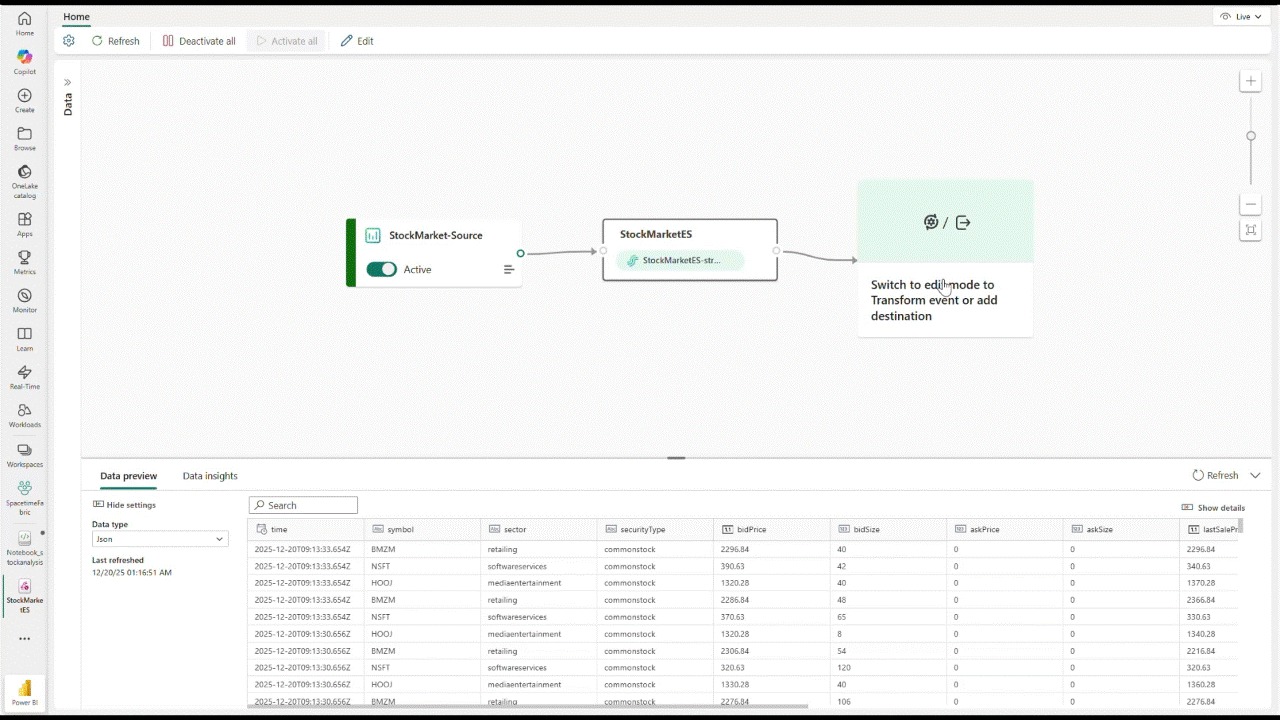Click the fit-to-view icon on the canvas

coord(1250,230)
